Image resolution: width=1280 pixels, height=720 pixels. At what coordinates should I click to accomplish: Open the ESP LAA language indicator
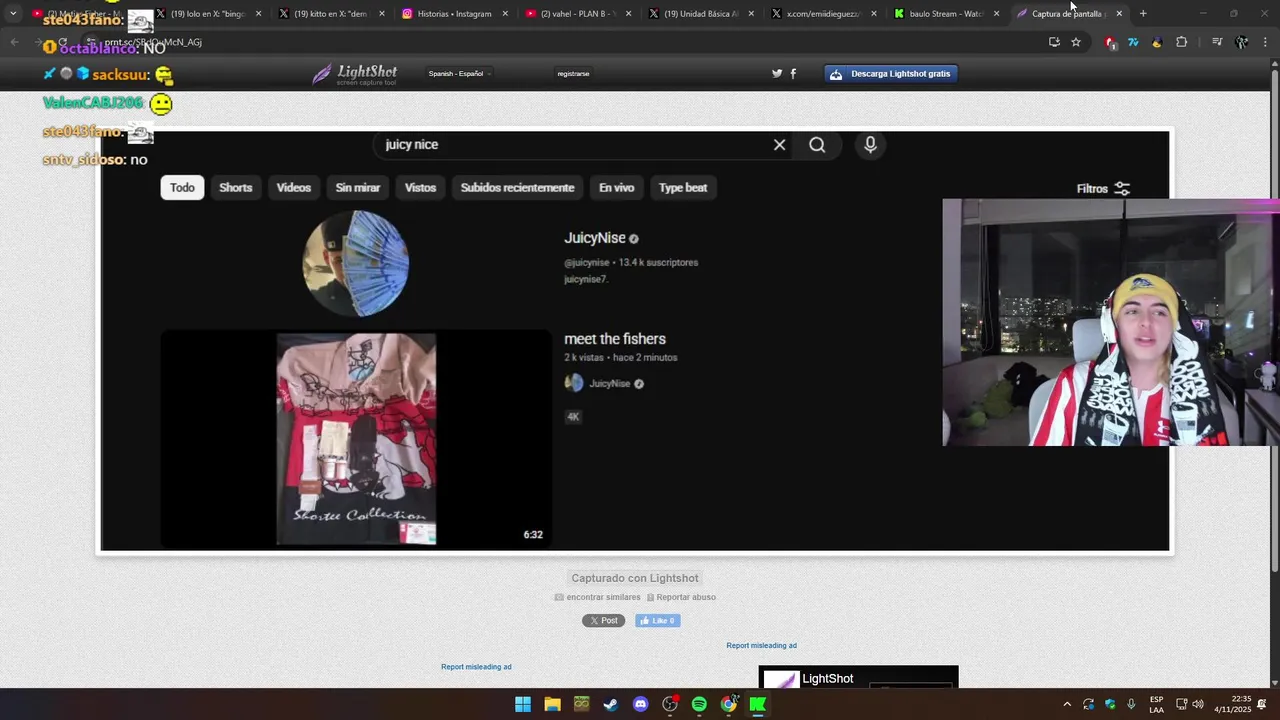1156,704
